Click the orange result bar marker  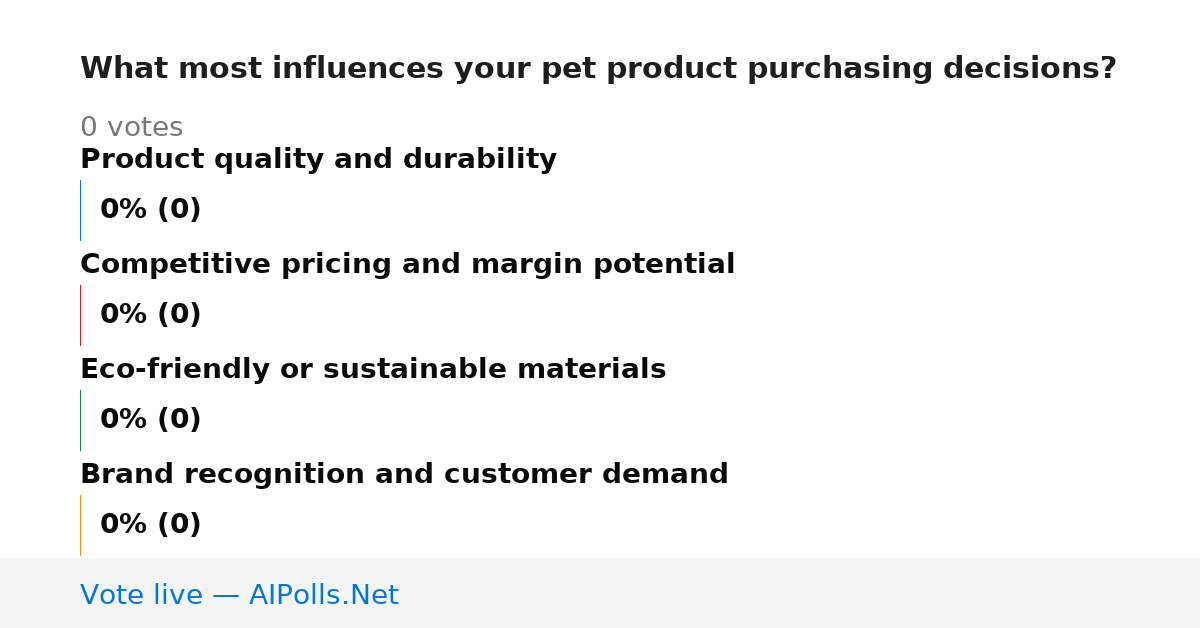pyautogui.click(x=80, y=525)
